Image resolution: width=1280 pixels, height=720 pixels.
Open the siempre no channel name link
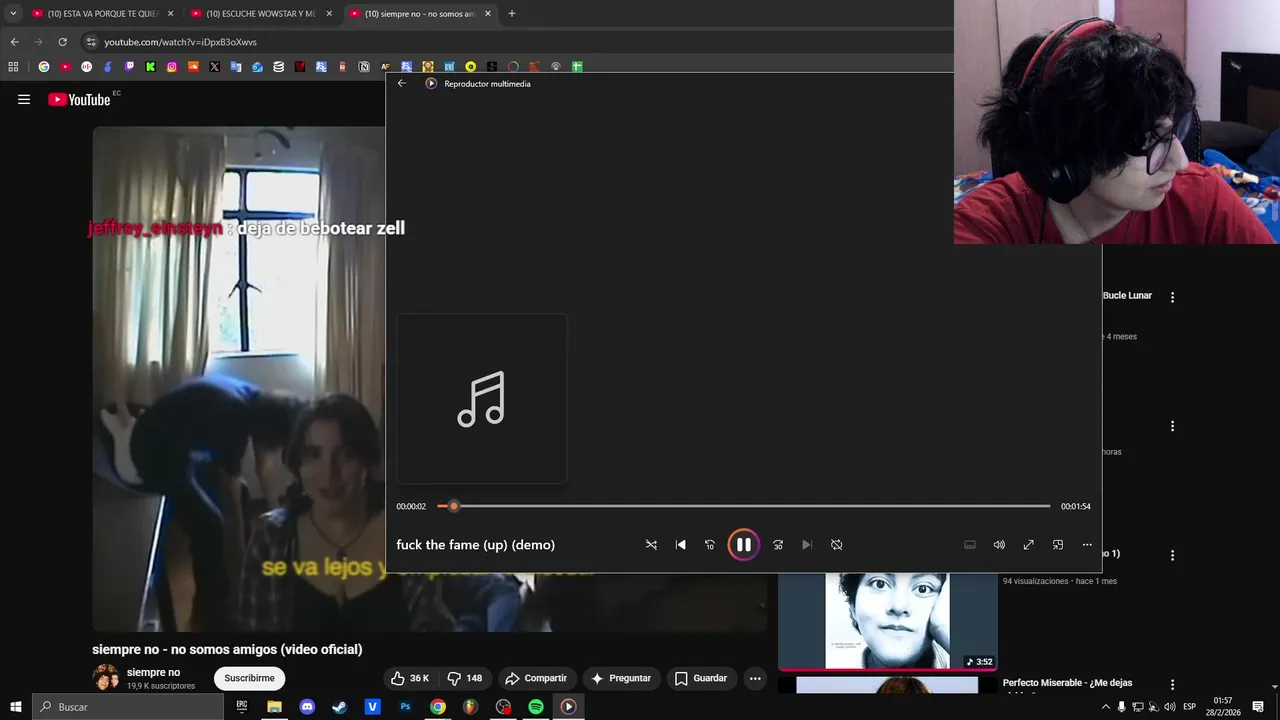tap(153, 672)
